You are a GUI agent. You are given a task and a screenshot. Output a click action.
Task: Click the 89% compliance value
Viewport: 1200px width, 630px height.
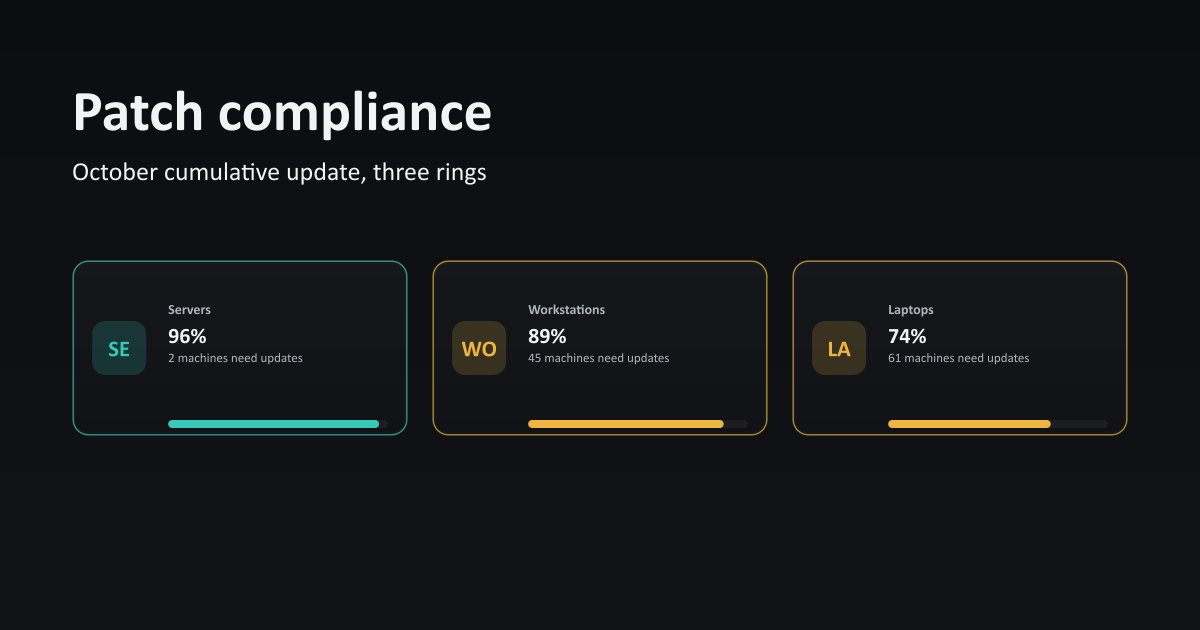pos(547,336)
